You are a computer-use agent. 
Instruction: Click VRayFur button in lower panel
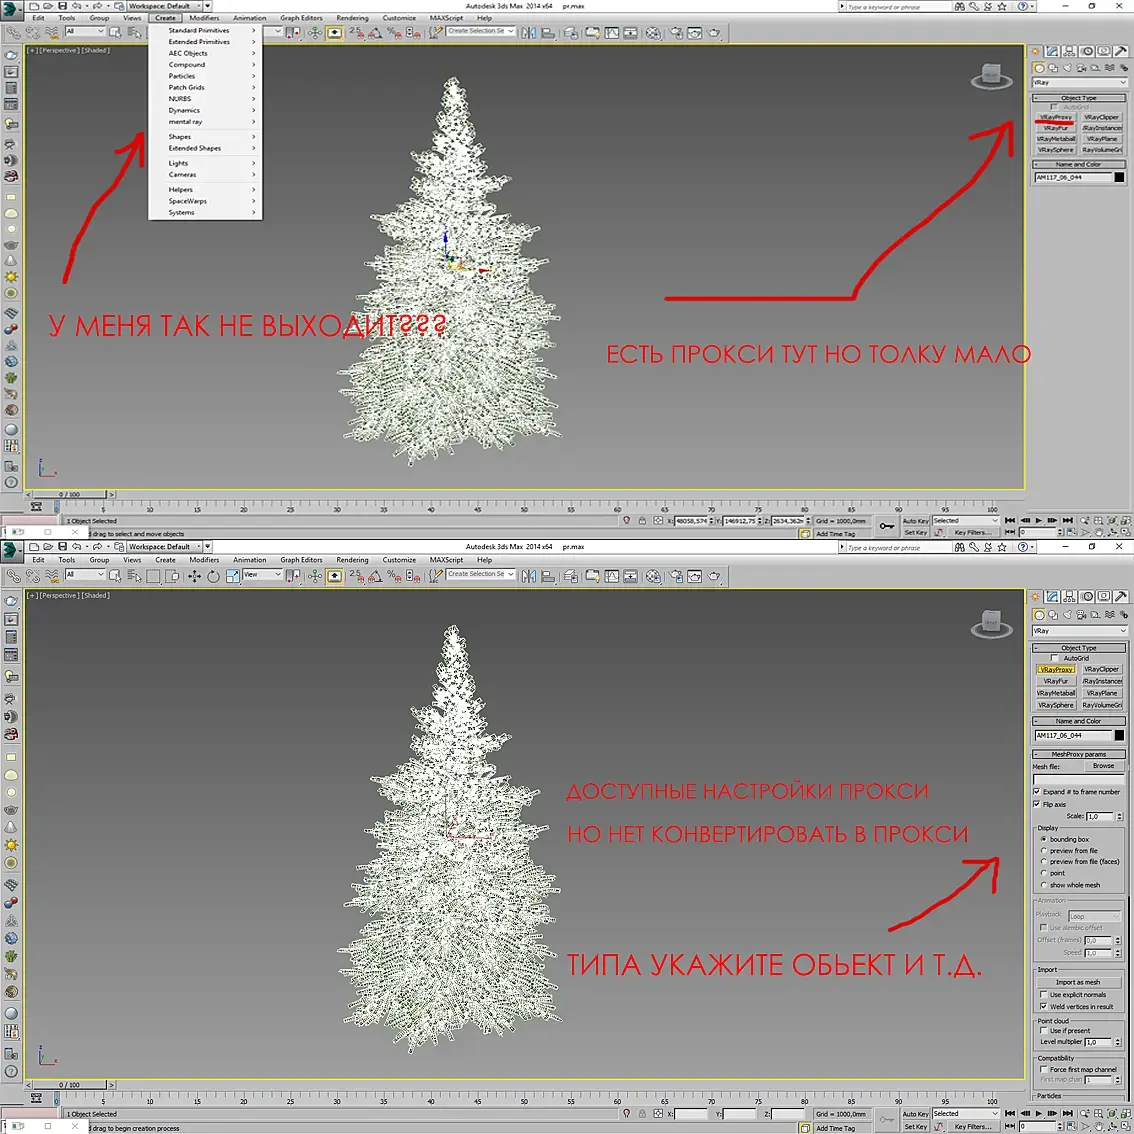point(1056,681)
